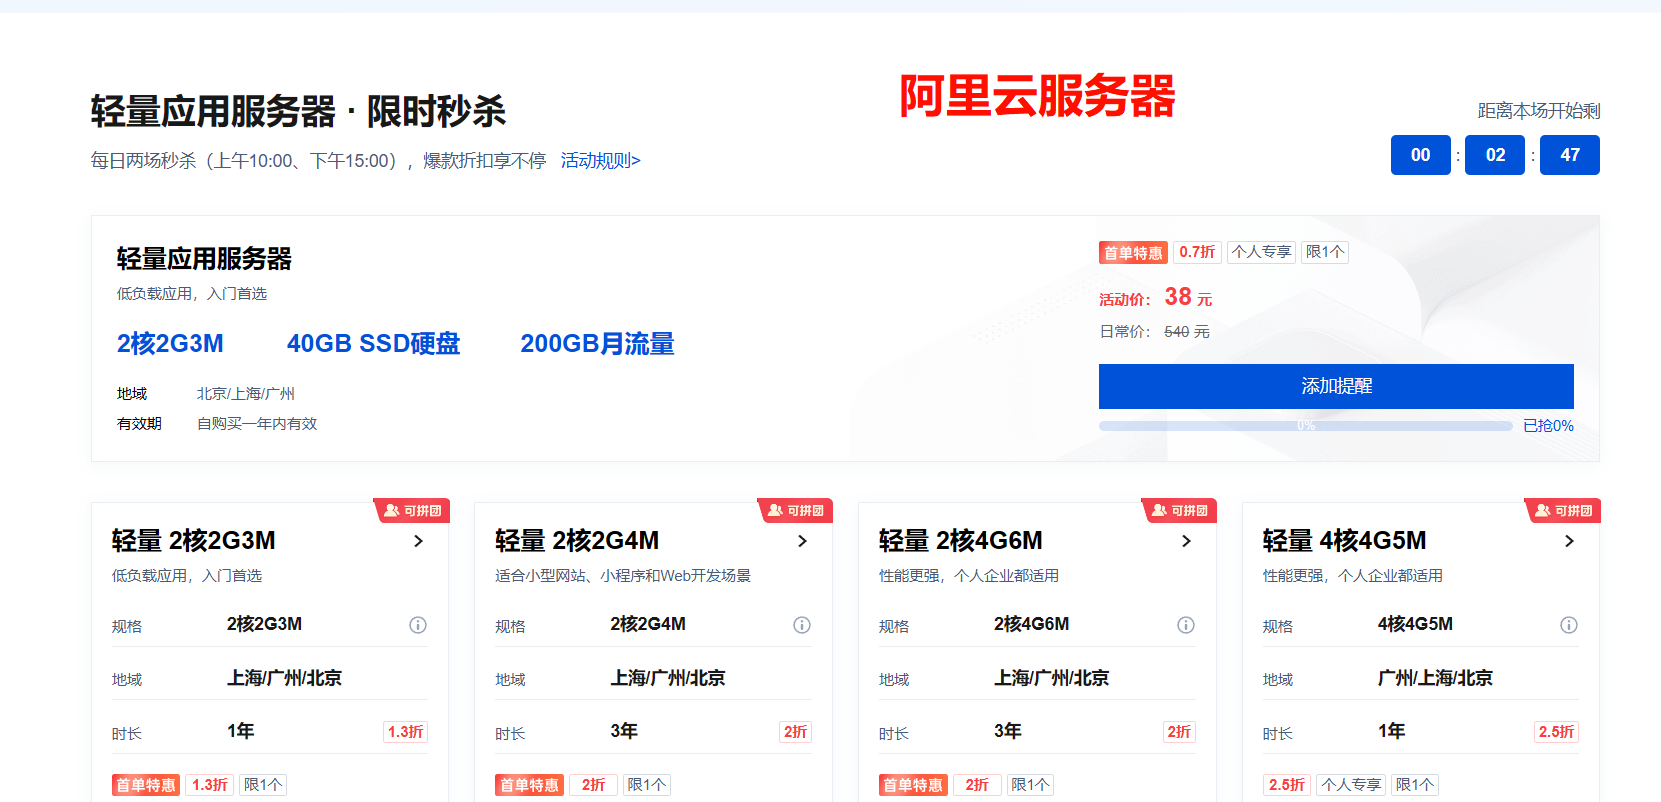Click 首单特惠 tag at bottom of 2核4G6M card

pos(913,785)
